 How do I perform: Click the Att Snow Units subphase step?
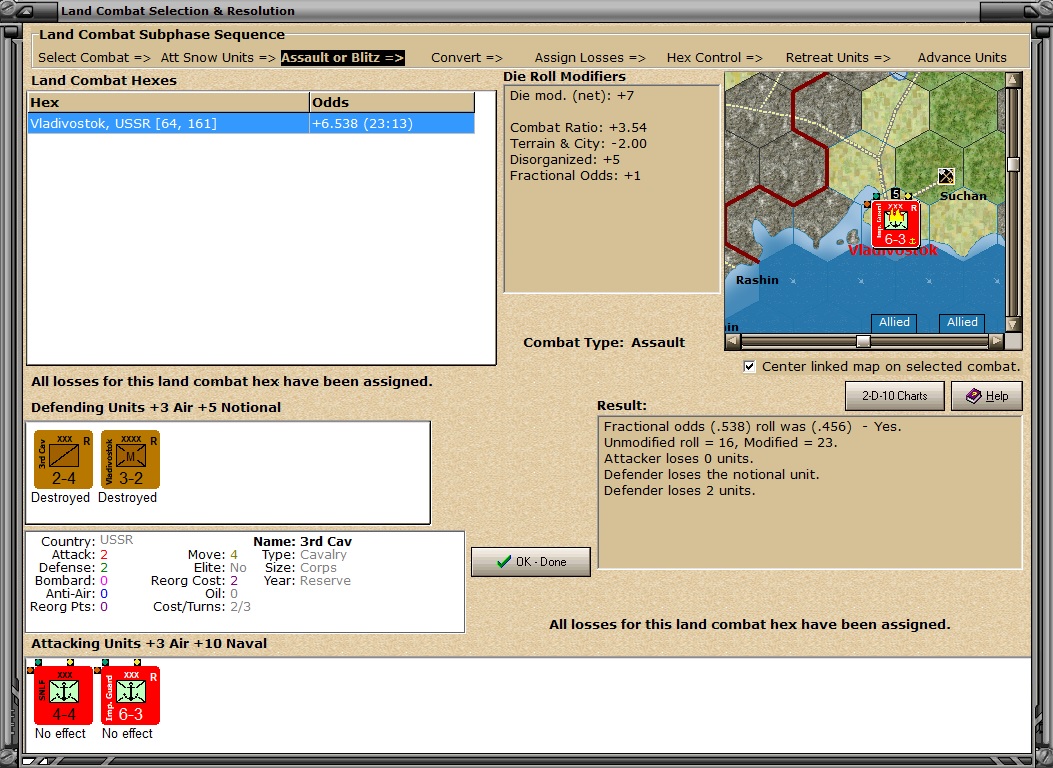(218, 58)
